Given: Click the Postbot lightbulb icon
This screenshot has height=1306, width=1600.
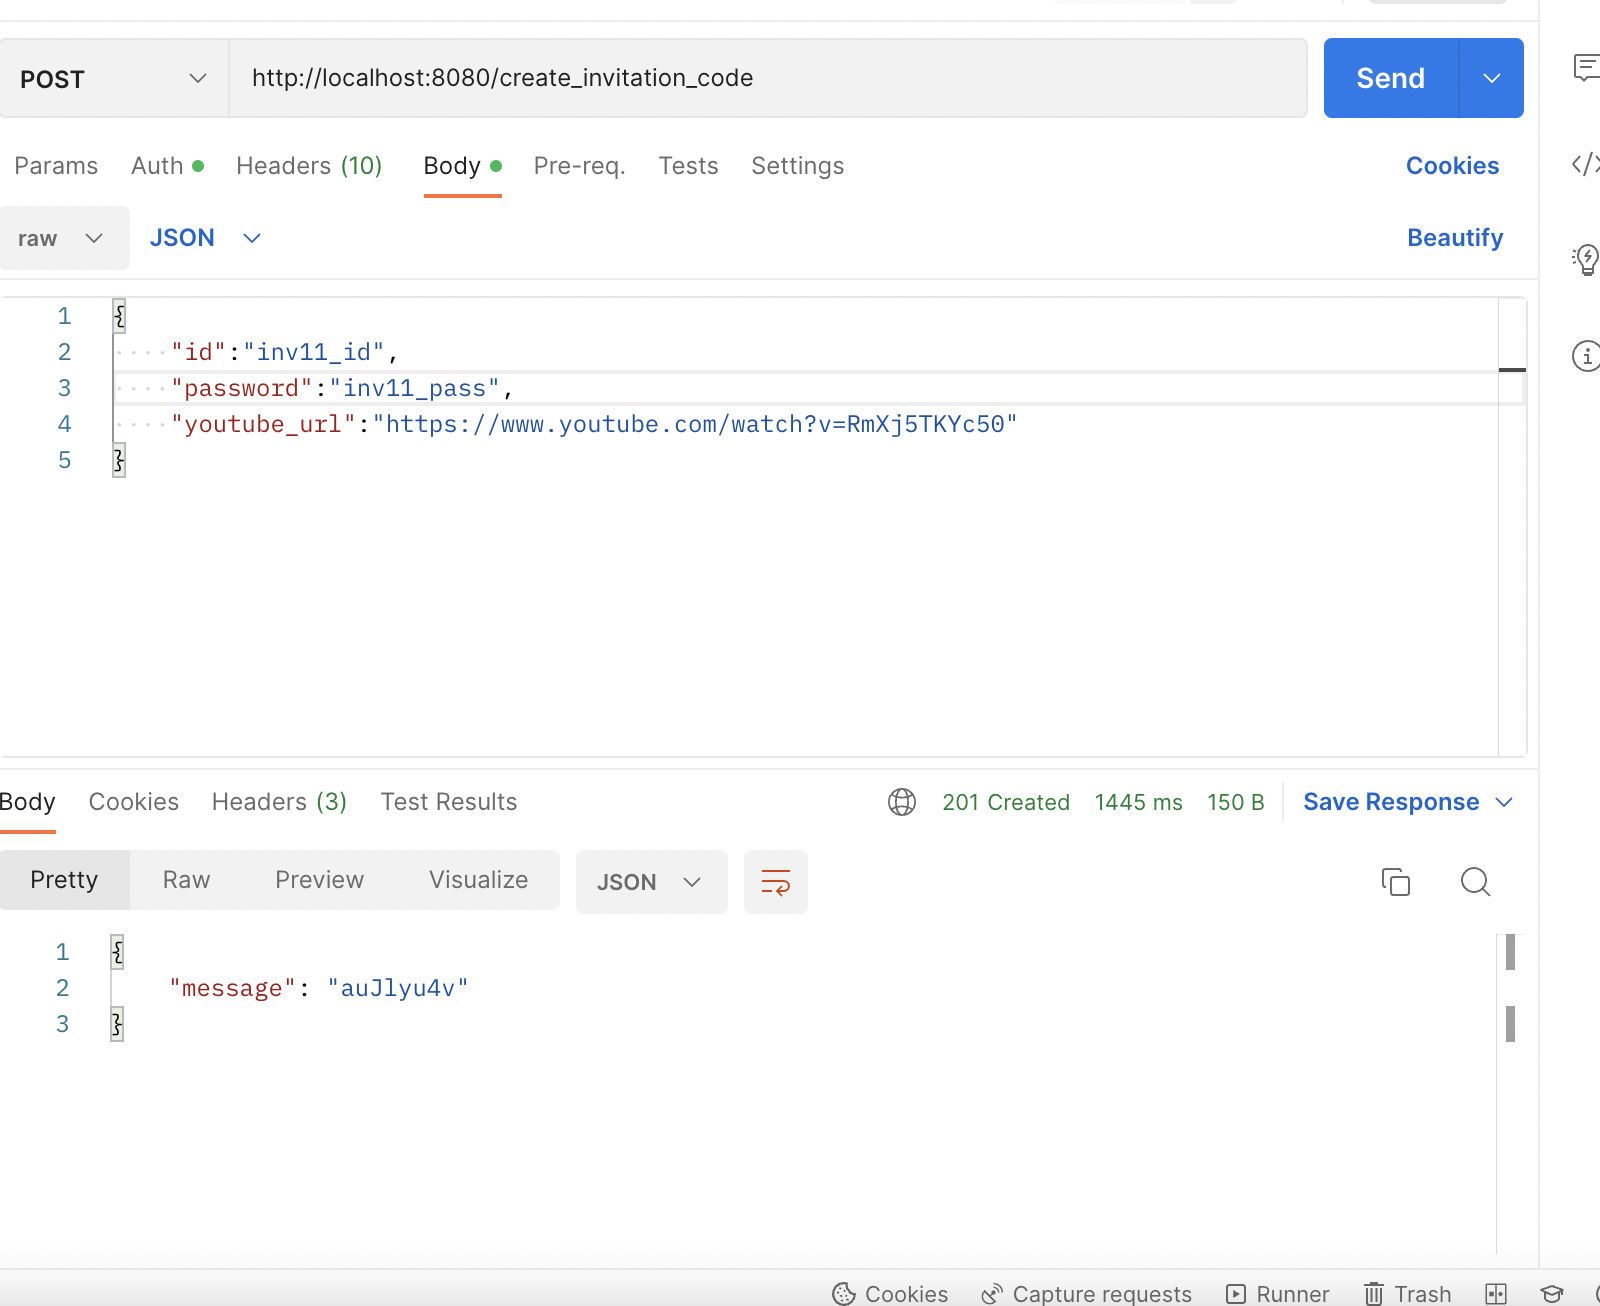Looking at the screenshot, I should [1585, 260].
